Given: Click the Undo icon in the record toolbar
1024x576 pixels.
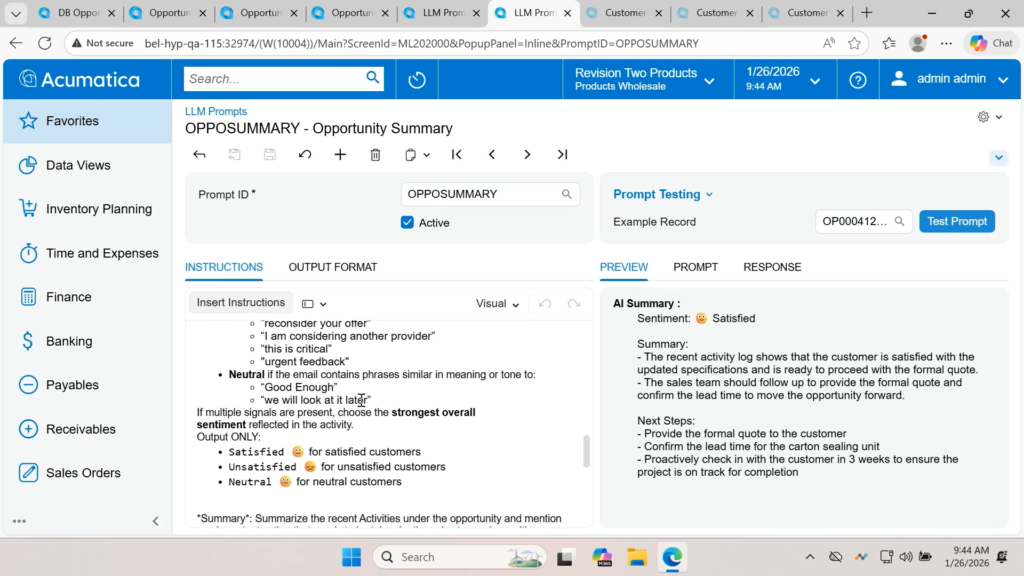Looking at the screenshot, I should click(305, 155).
